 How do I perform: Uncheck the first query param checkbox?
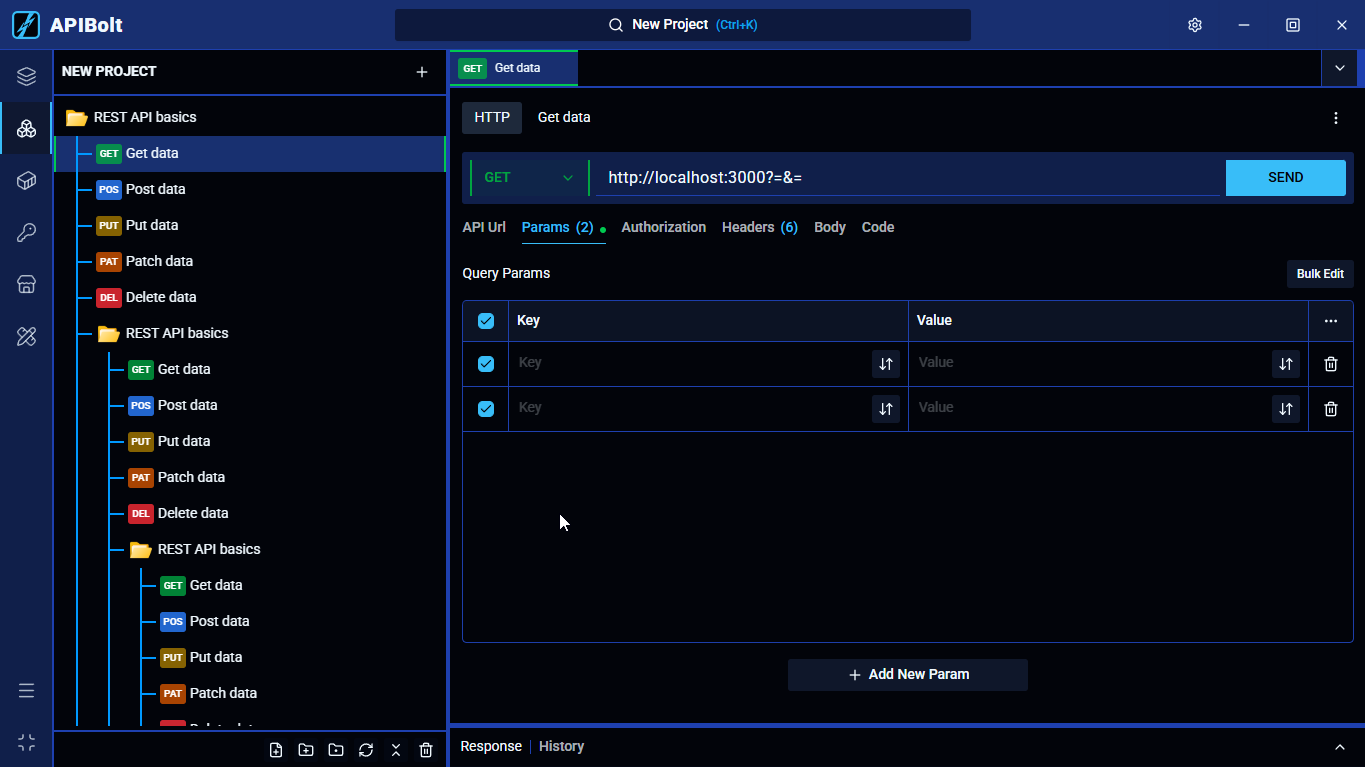(x=486, y=364)
